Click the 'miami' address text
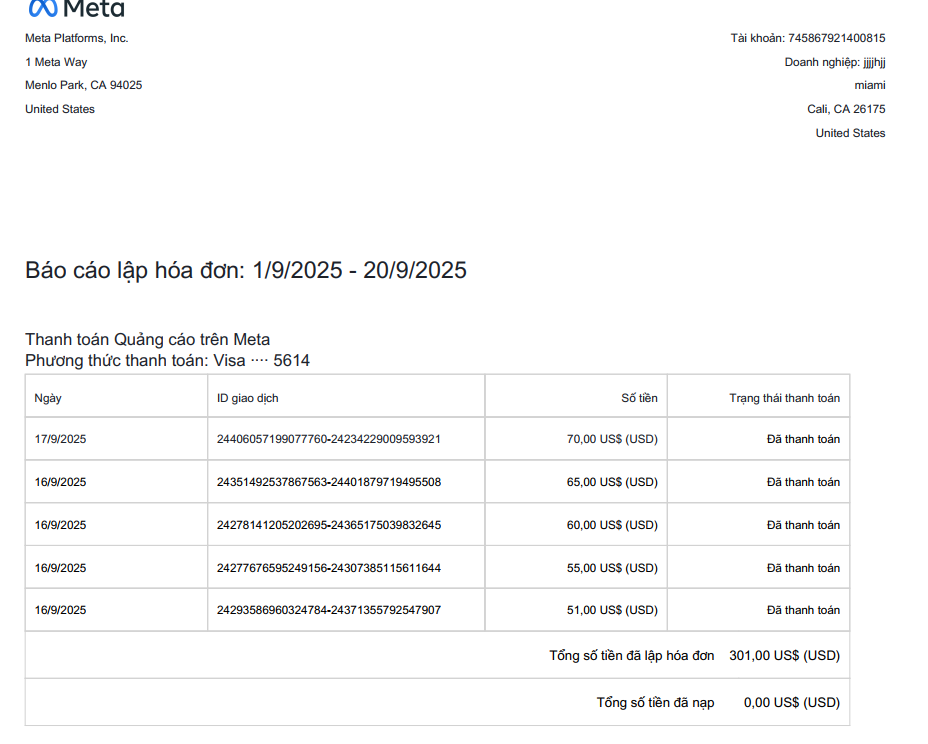The height and width of the screenshot is (744, 928). [x=870, y=85]
